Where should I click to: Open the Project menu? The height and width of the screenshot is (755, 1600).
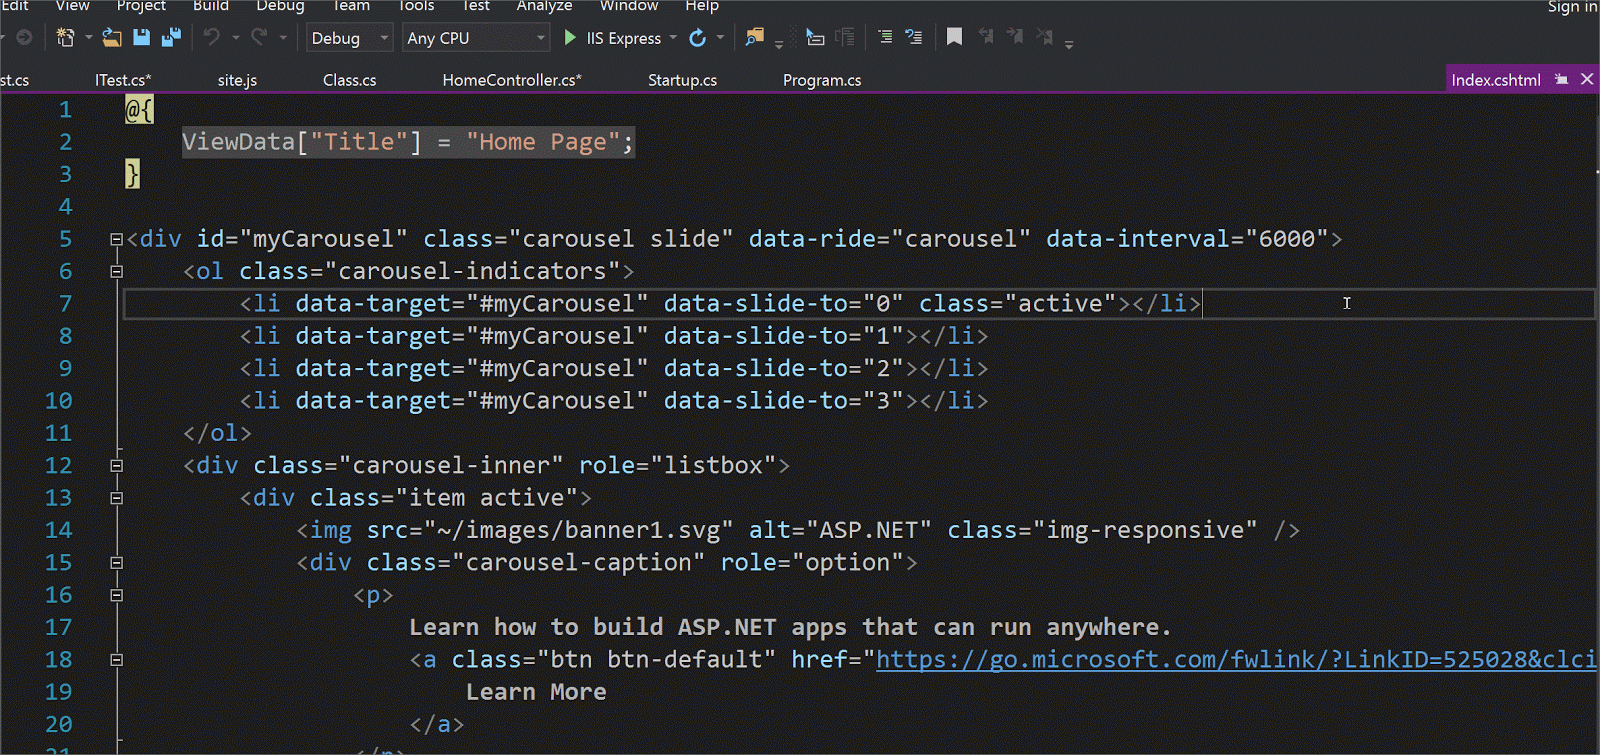pos(141,6)
